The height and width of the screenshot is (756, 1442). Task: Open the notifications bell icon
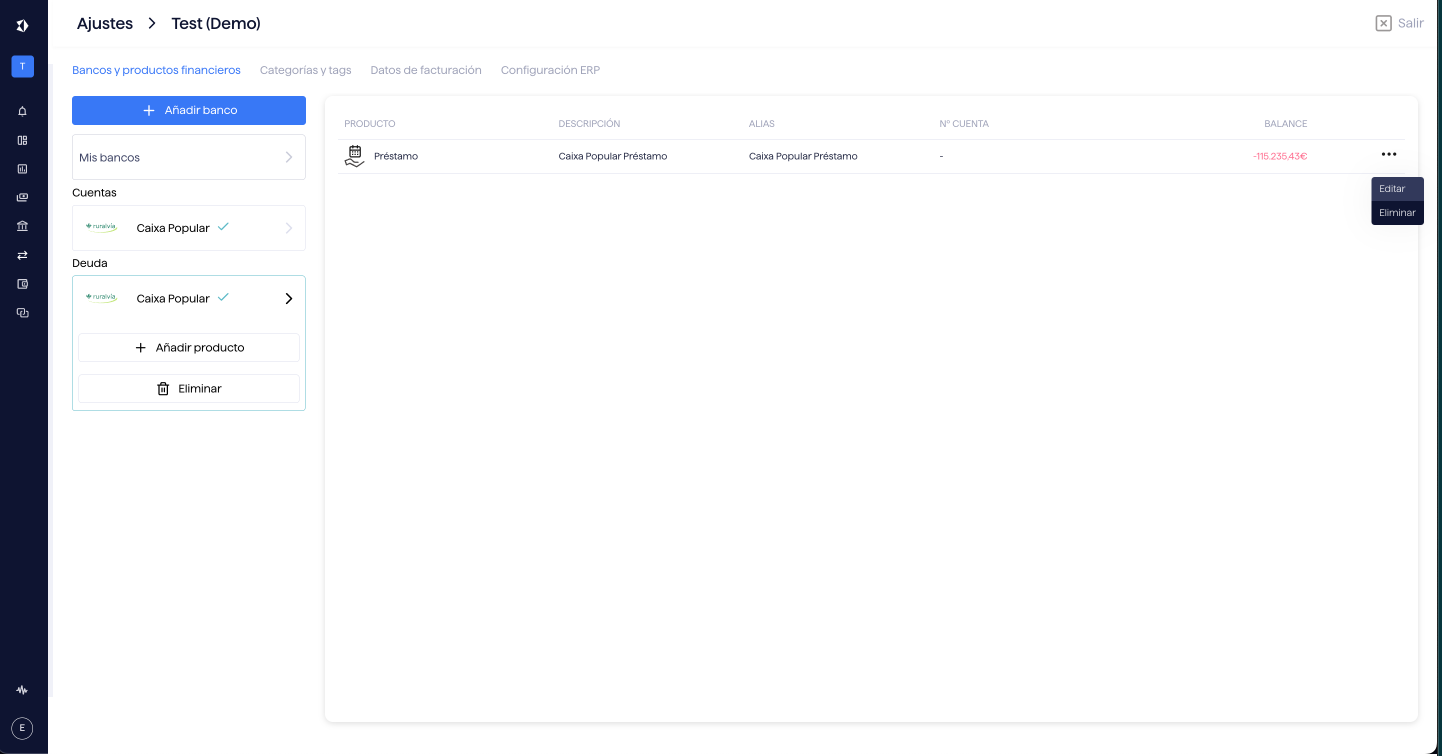tap(22, 111)
